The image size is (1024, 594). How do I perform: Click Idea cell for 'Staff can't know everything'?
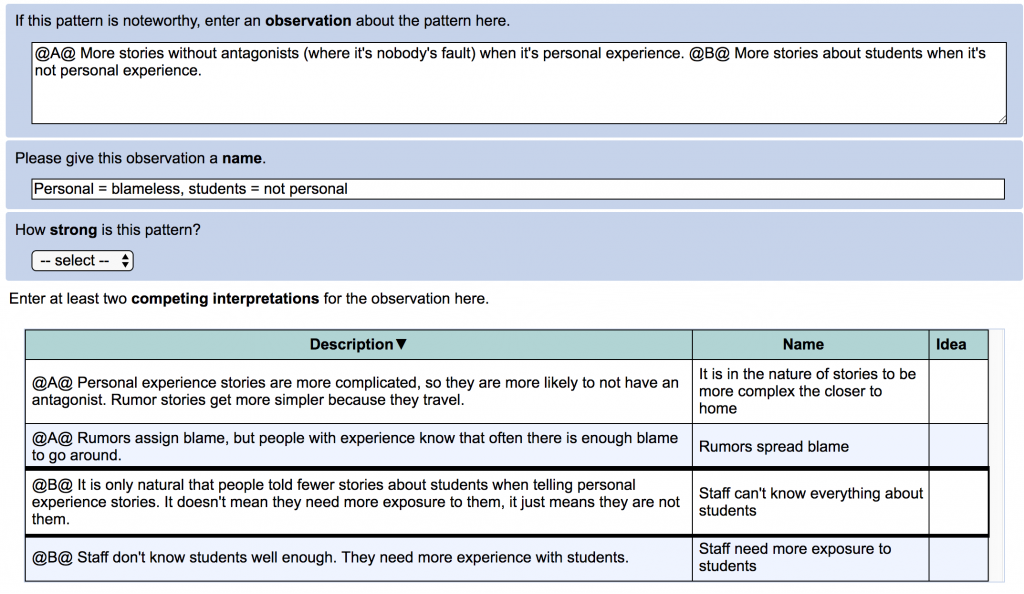957,502
